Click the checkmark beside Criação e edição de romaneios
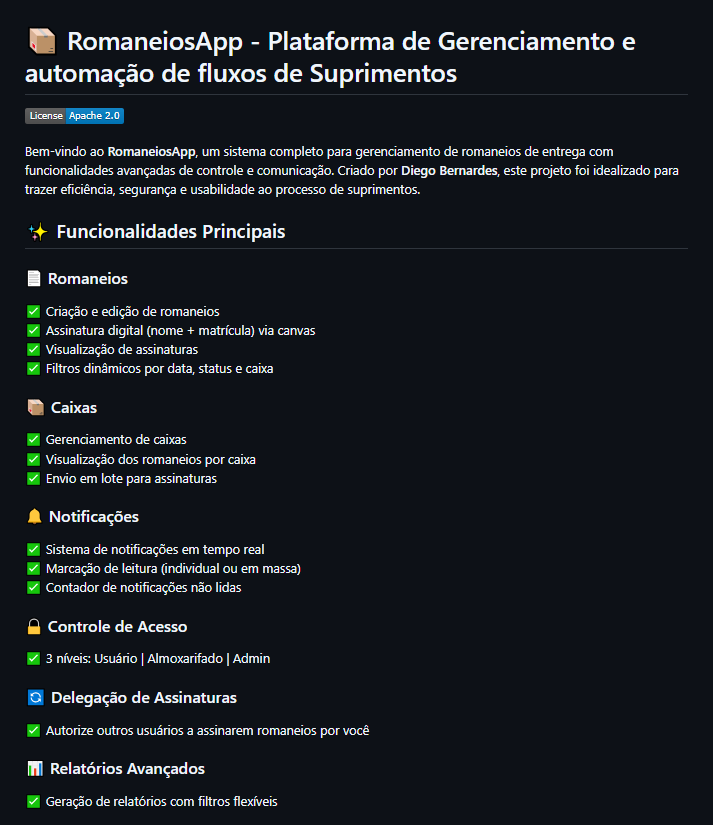Image resolution: width=713 pixels, height=825 pixels. (34, 312)
